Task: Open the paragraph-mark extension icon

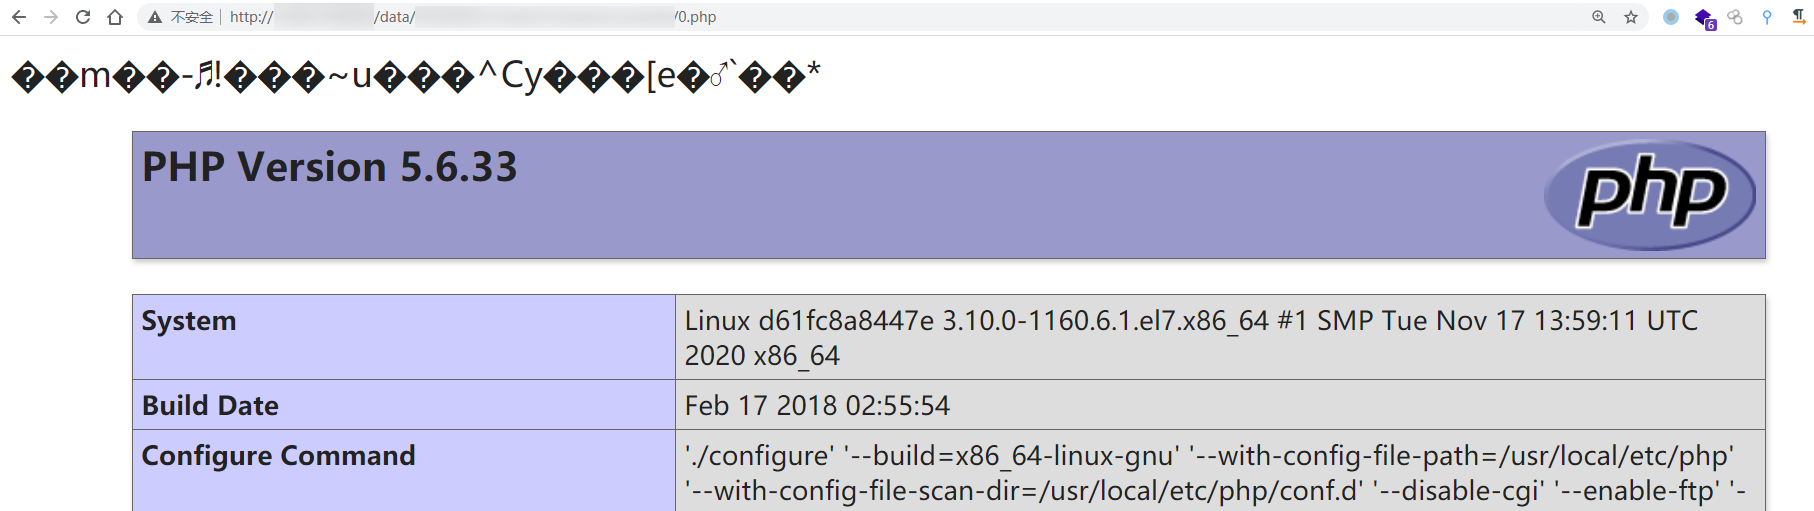Action: pos(1798,17)
